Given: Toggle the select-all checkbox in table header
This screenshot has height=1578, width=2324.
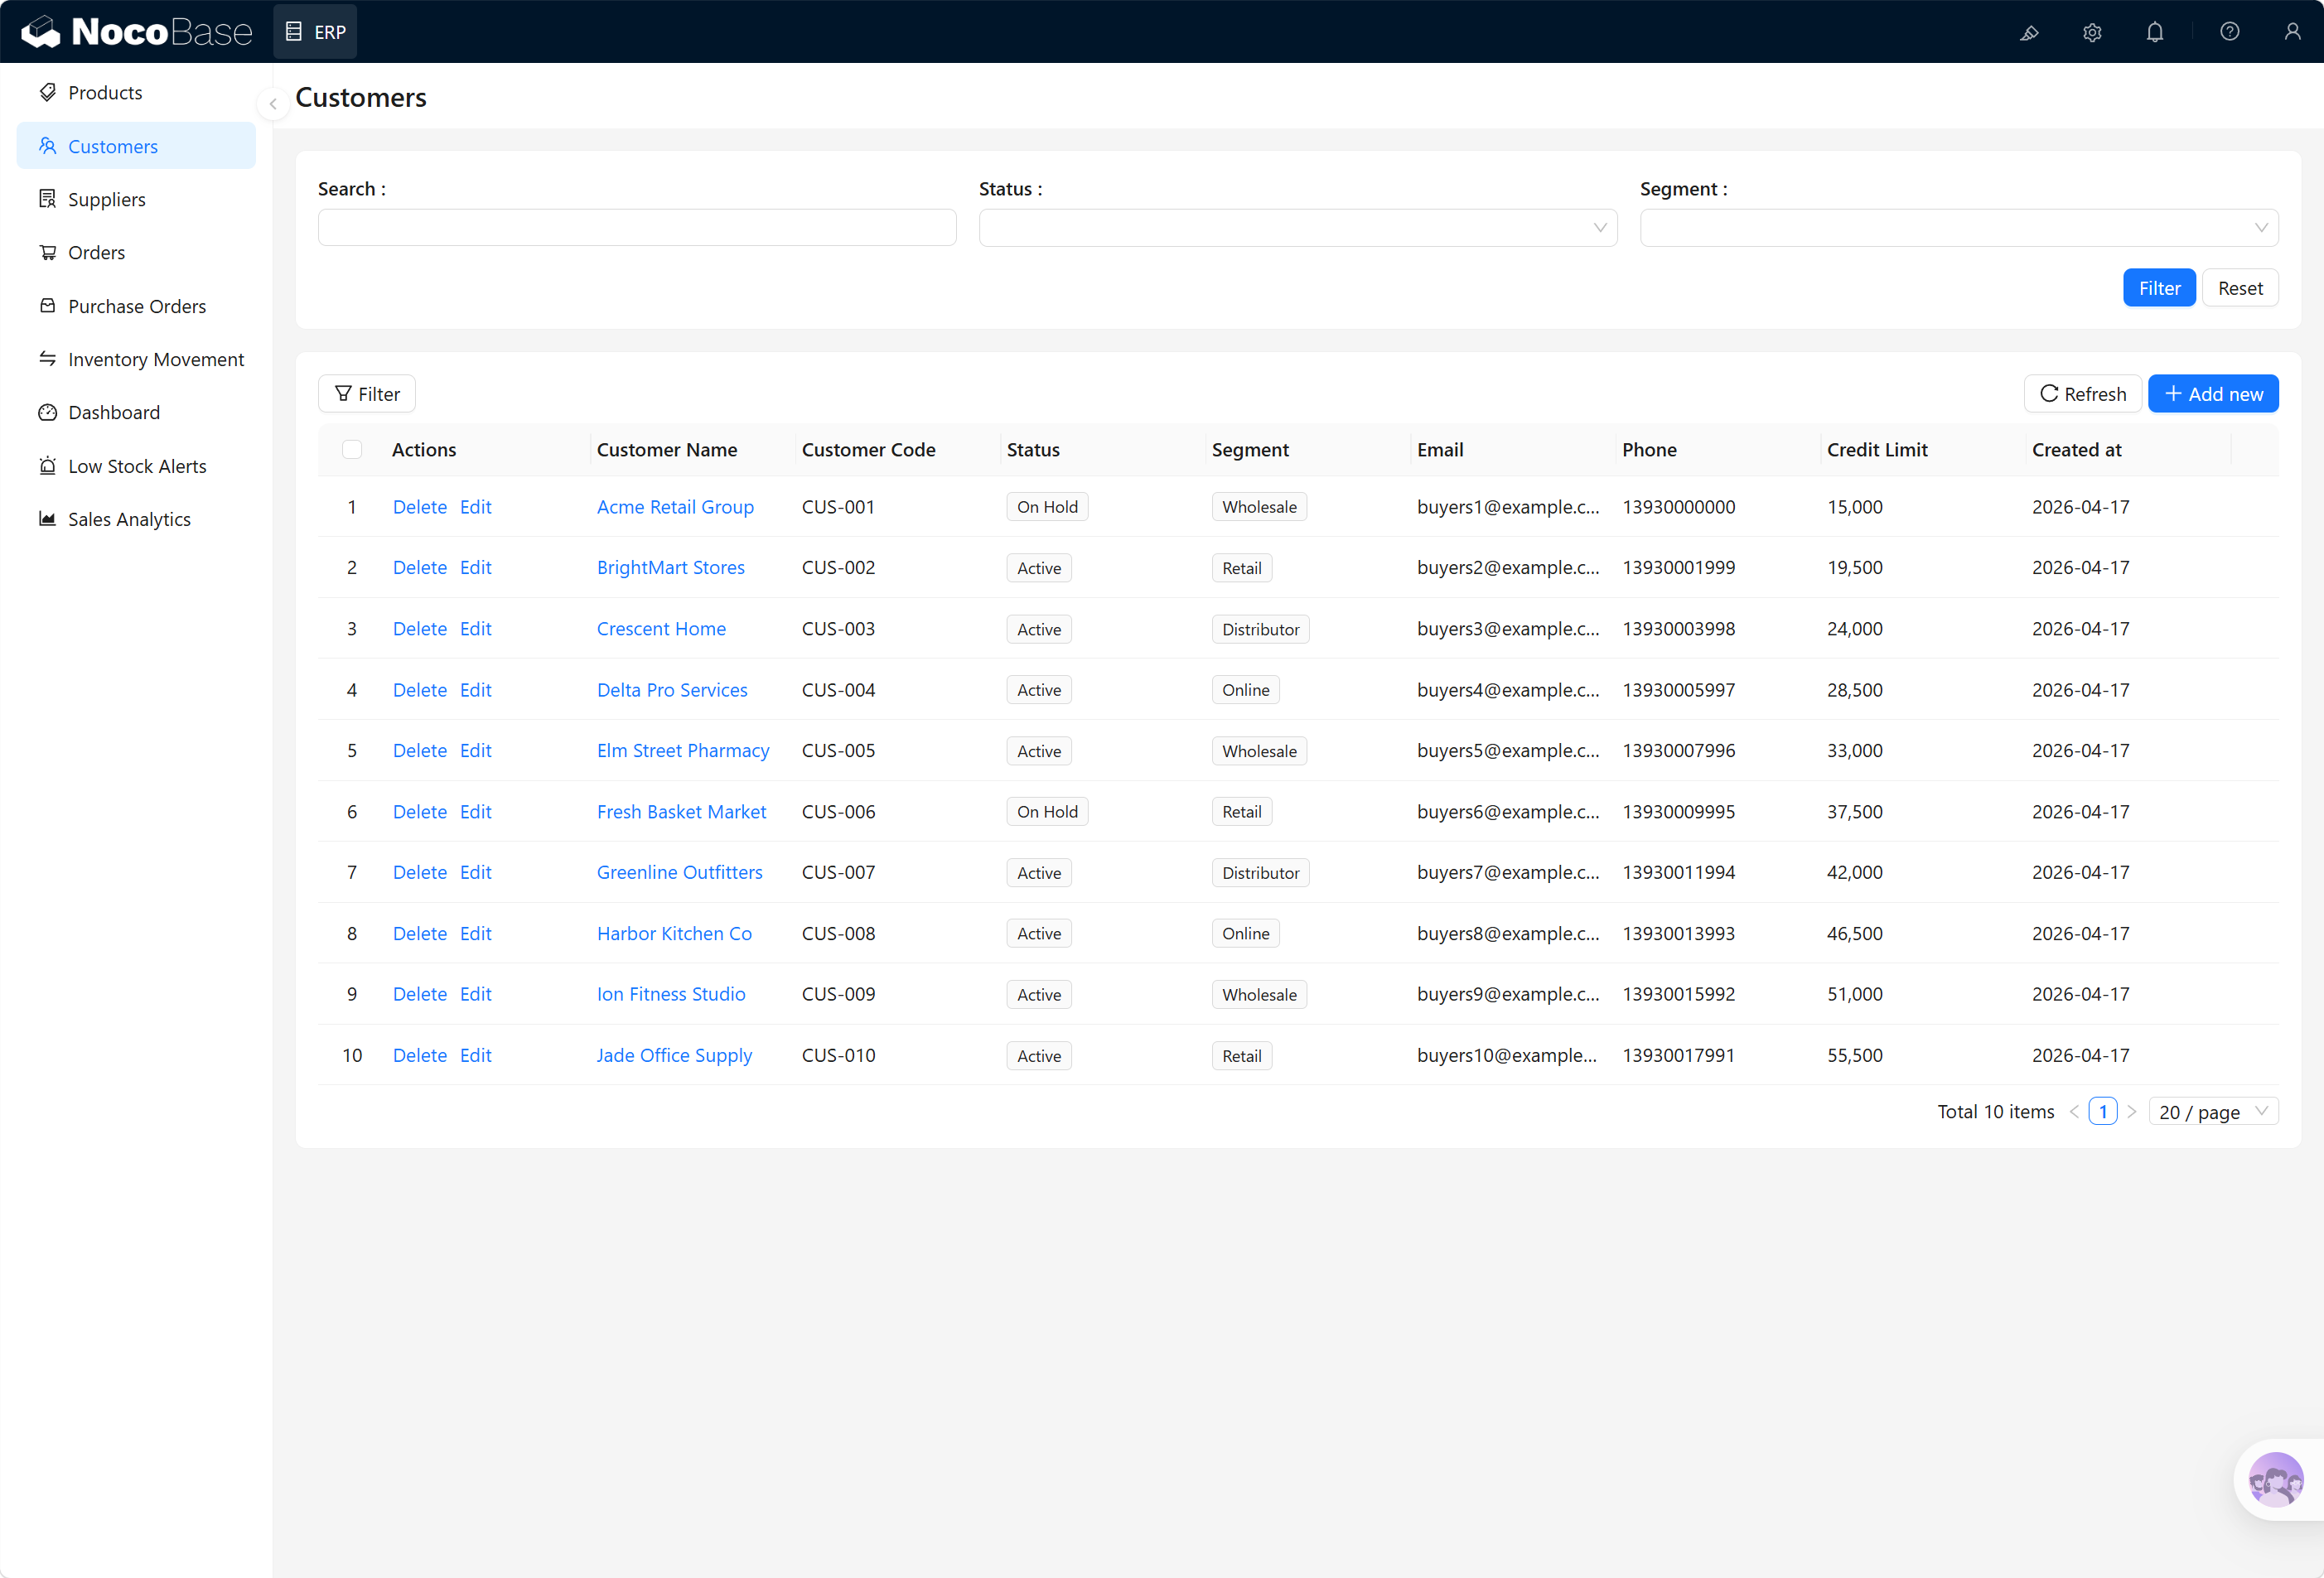Looking at the screenshot, I should [x=352, y=450].
